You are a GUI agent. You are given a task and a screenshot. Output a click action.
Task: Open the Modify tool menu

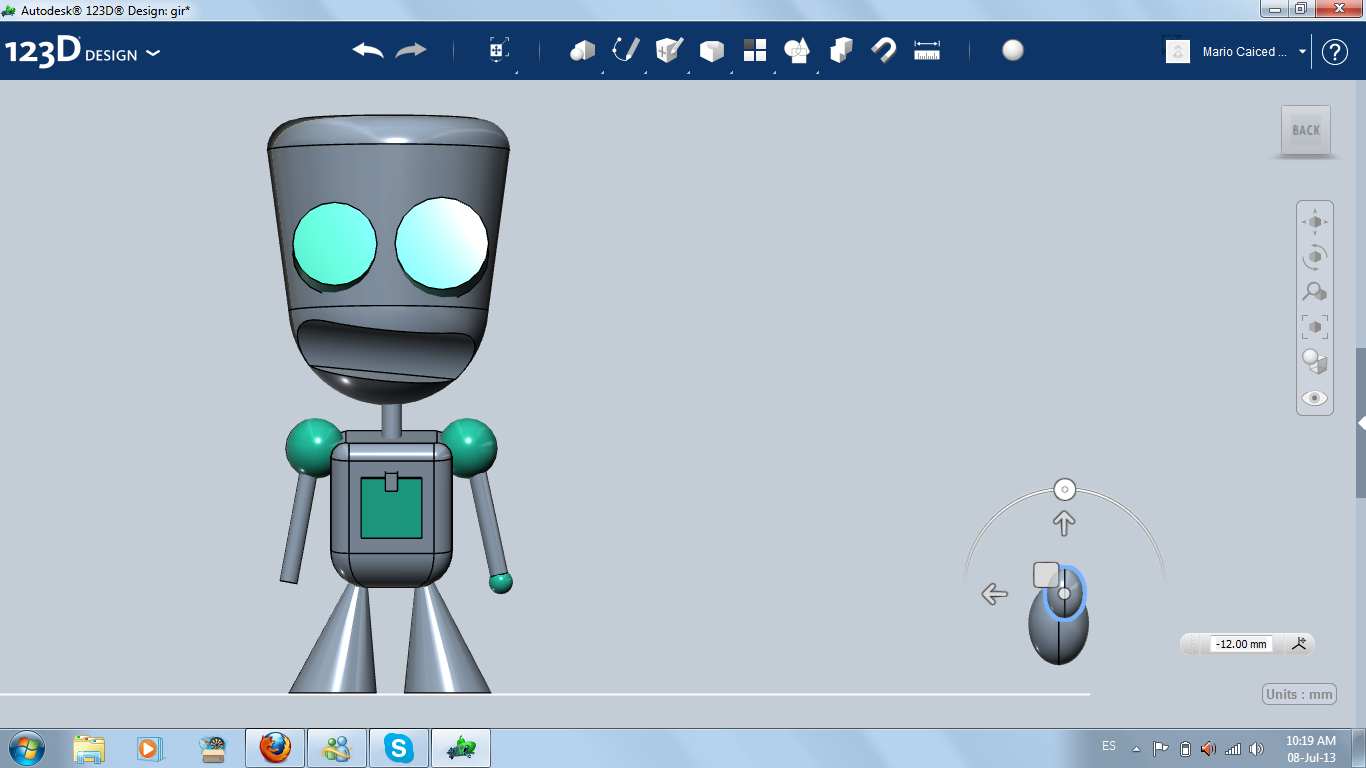(712, 50)
